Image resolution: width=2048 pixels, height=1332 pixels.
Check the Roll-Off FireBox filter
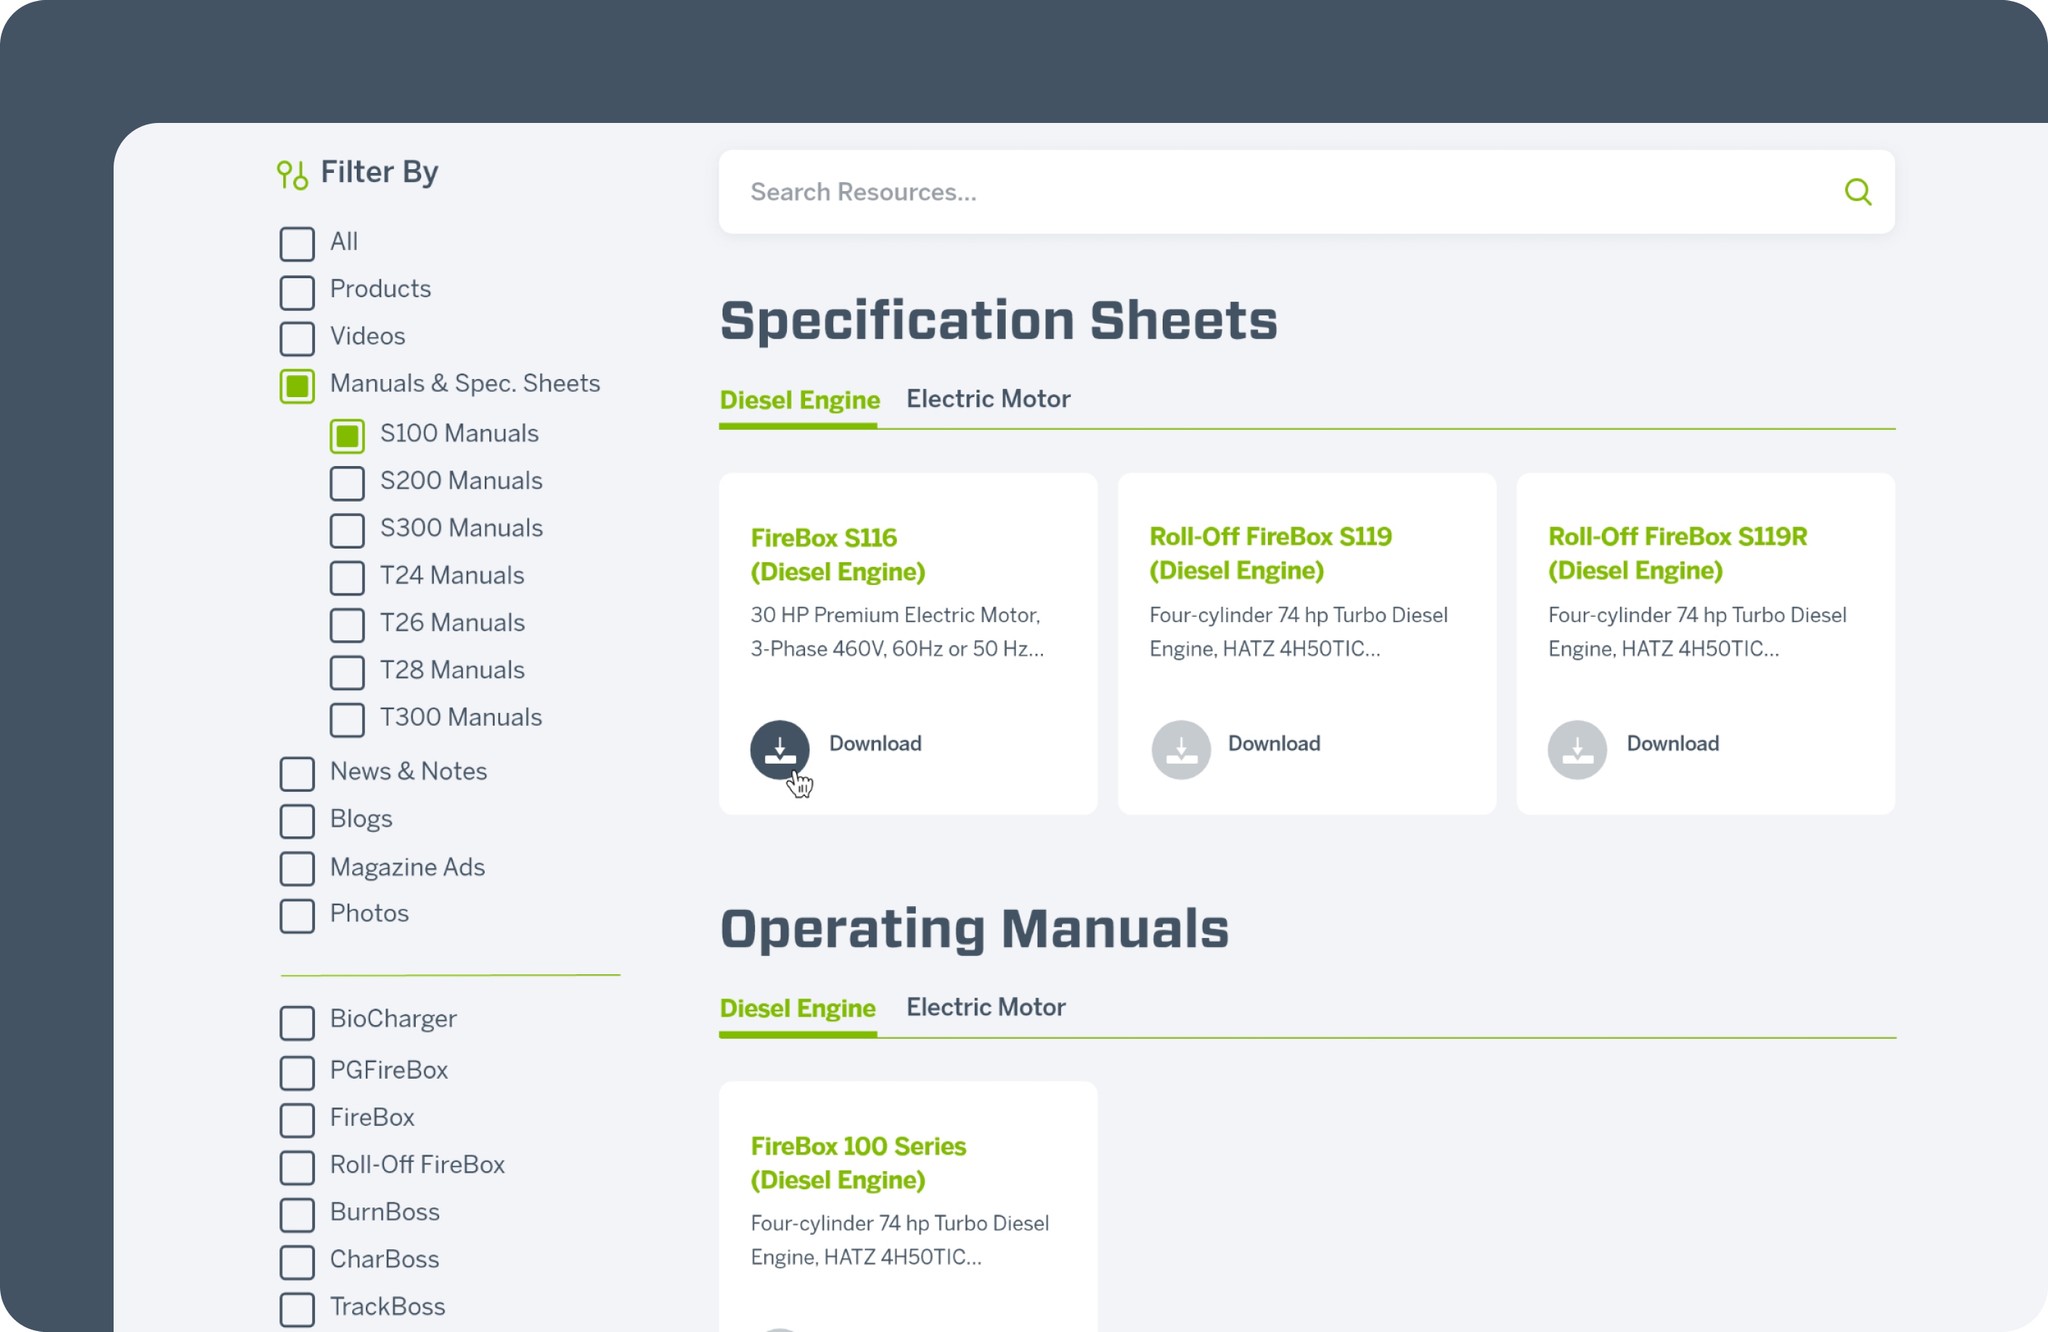297,1167
